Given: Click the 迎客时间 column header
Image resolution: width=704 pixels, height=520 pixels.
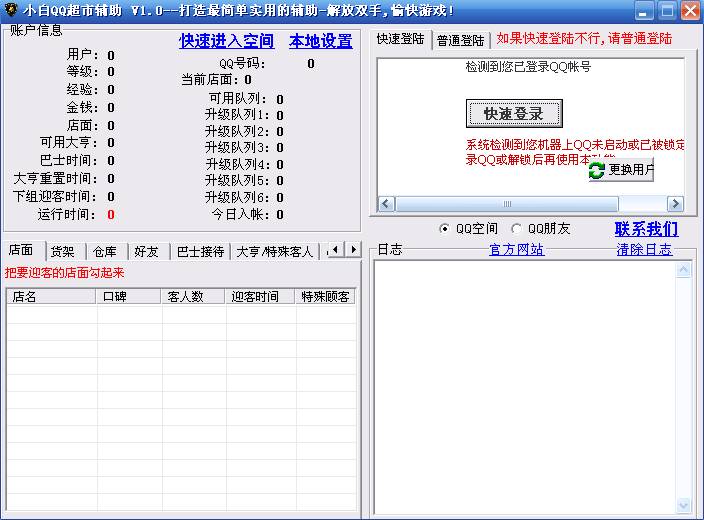Looking at the screenshot, I should 260,297.
